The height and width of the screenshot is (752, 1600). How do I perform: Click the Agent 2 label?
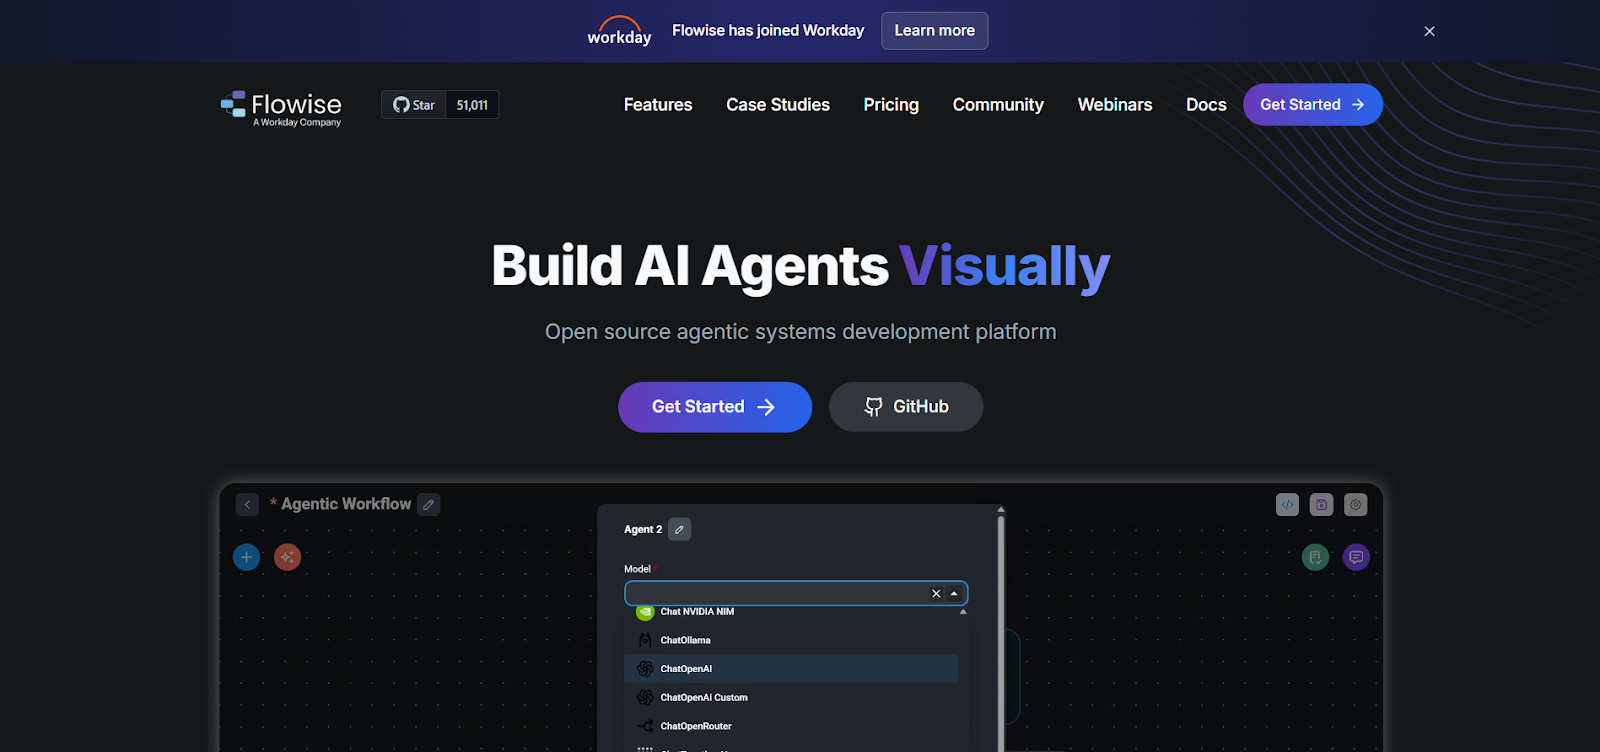click(643, 530)
